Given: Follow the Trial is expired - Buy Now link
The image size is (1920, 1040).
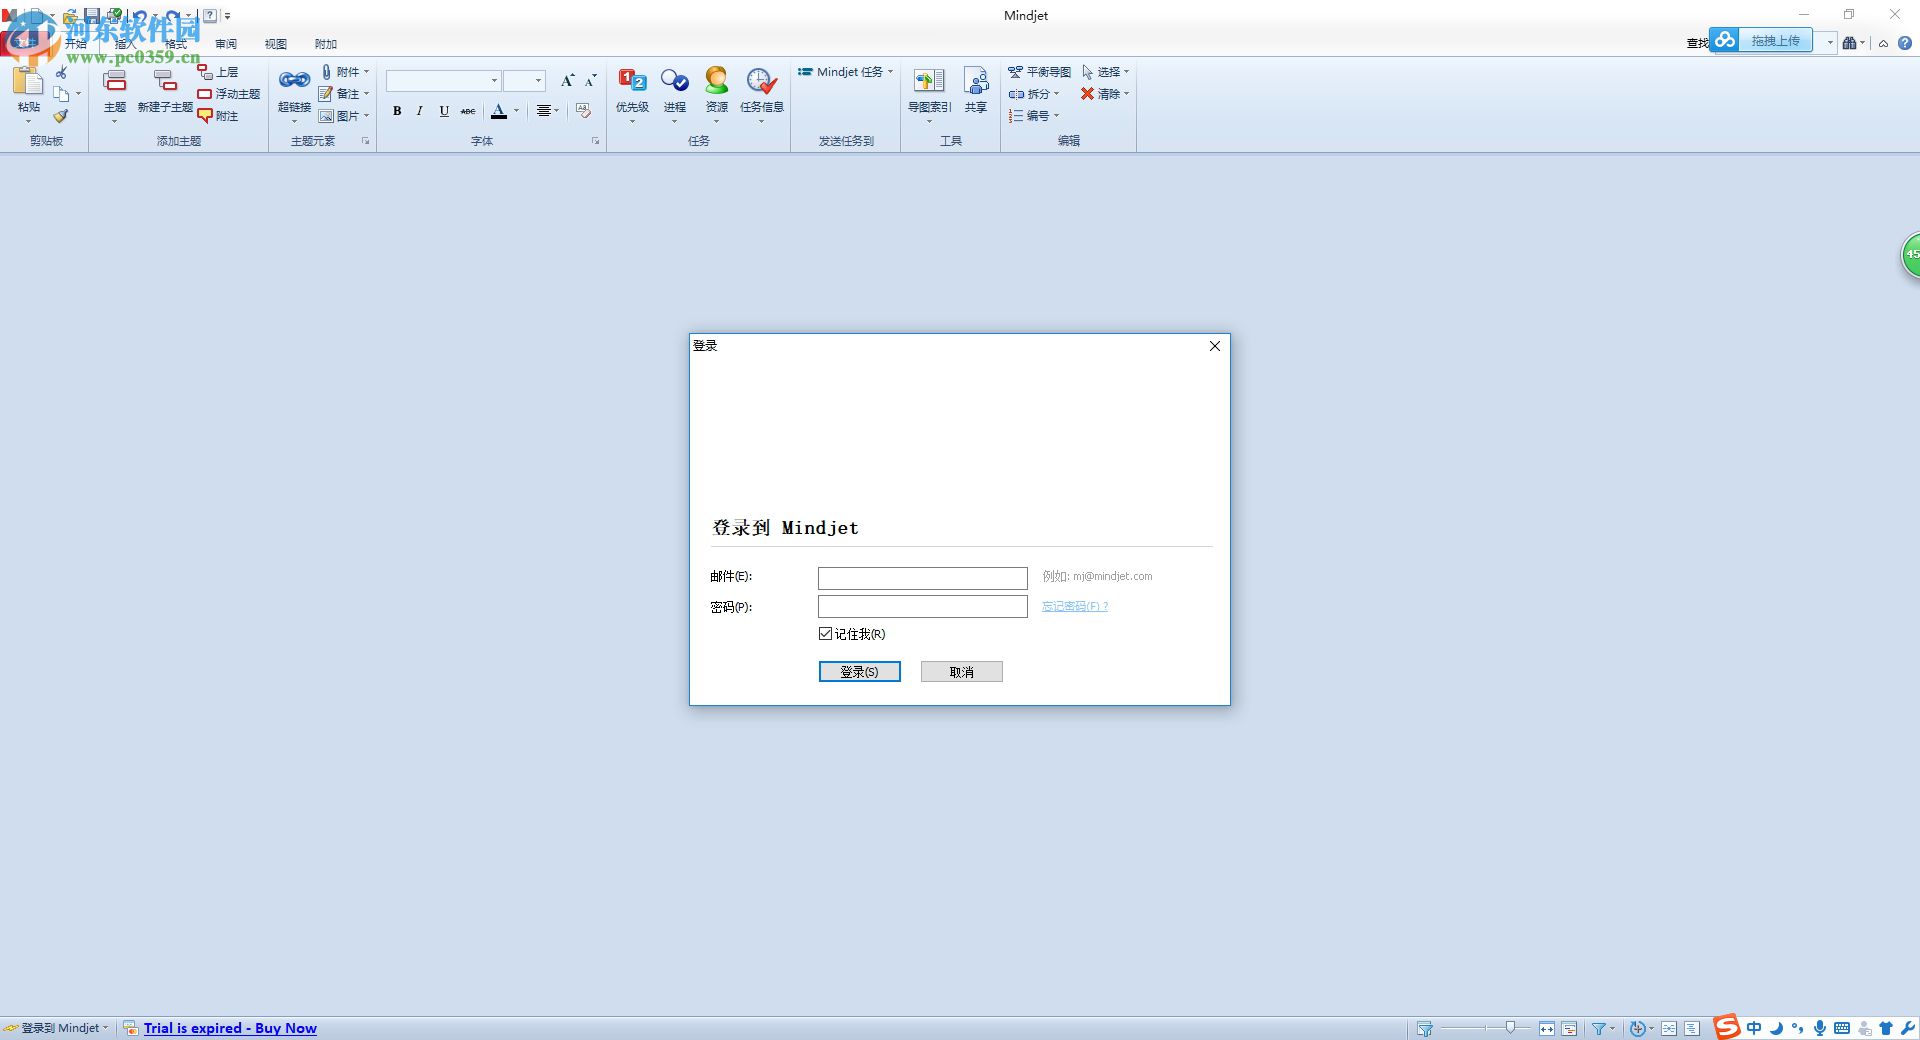Looking at the screenshot, I should 230,1028.
